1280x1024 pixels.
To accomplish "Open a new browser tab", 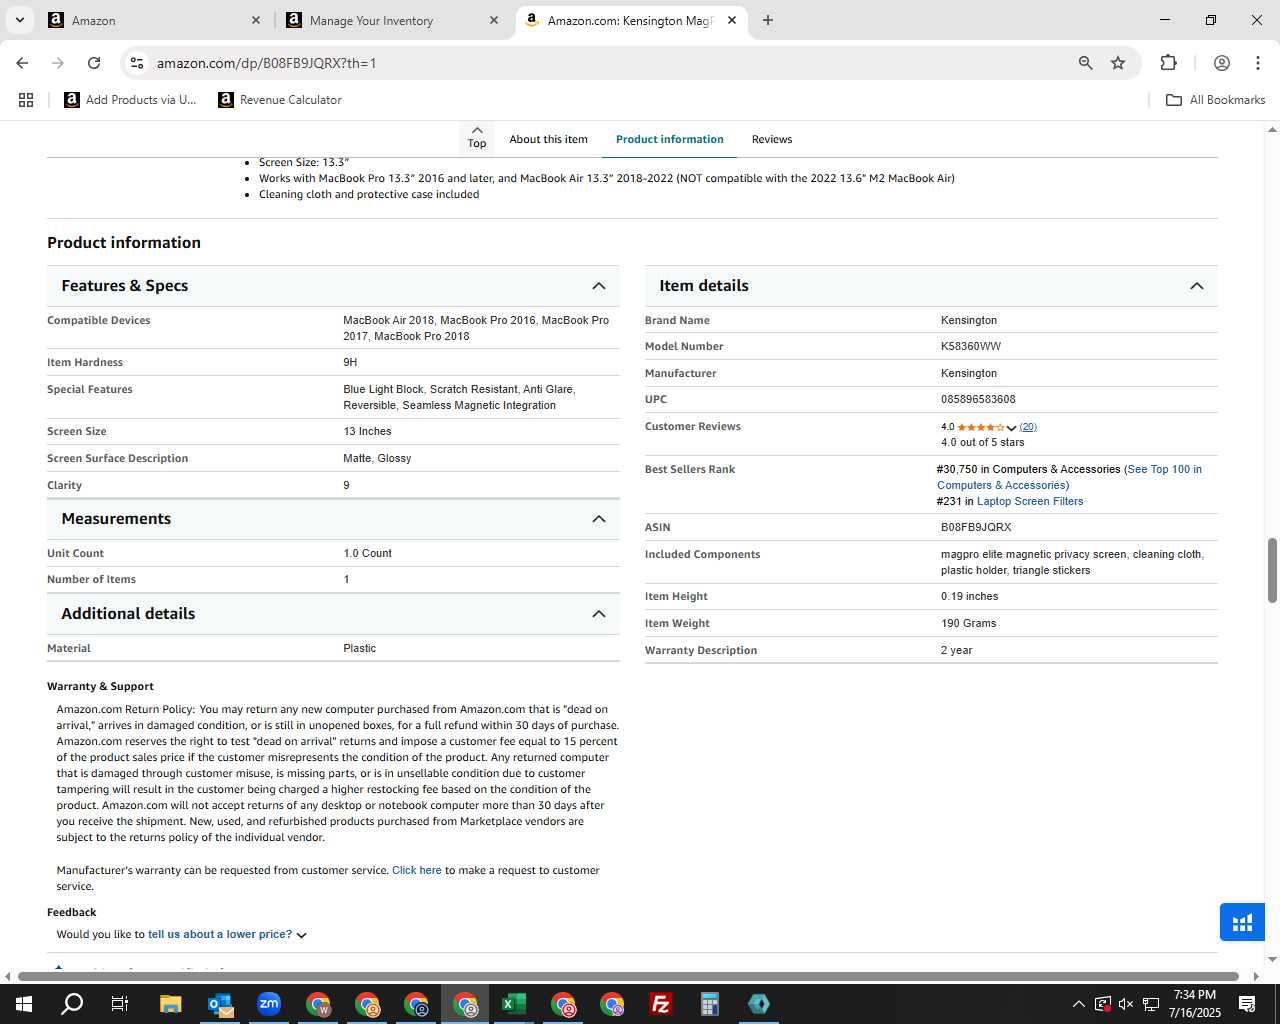I will pyautogui.click(x=768, y=20).
